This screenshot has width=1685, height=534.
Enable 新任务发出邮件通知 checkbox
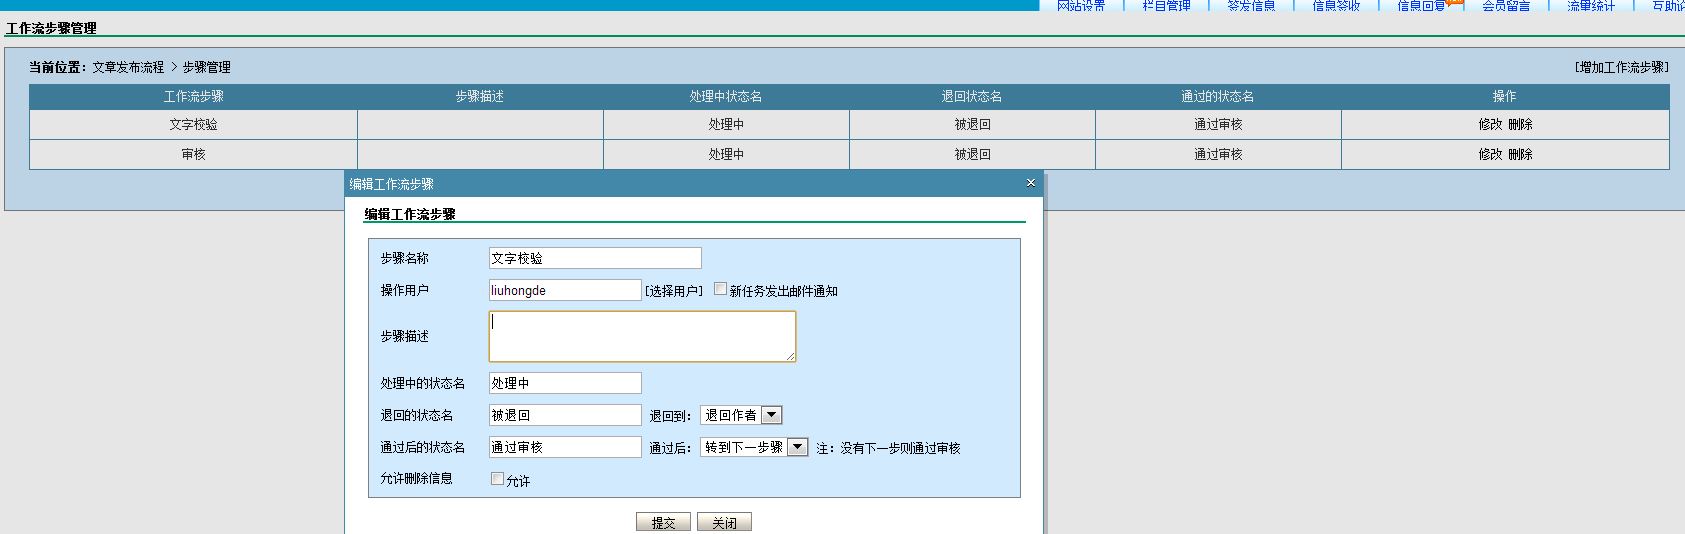pyautogui.click(x=720, y=289)
